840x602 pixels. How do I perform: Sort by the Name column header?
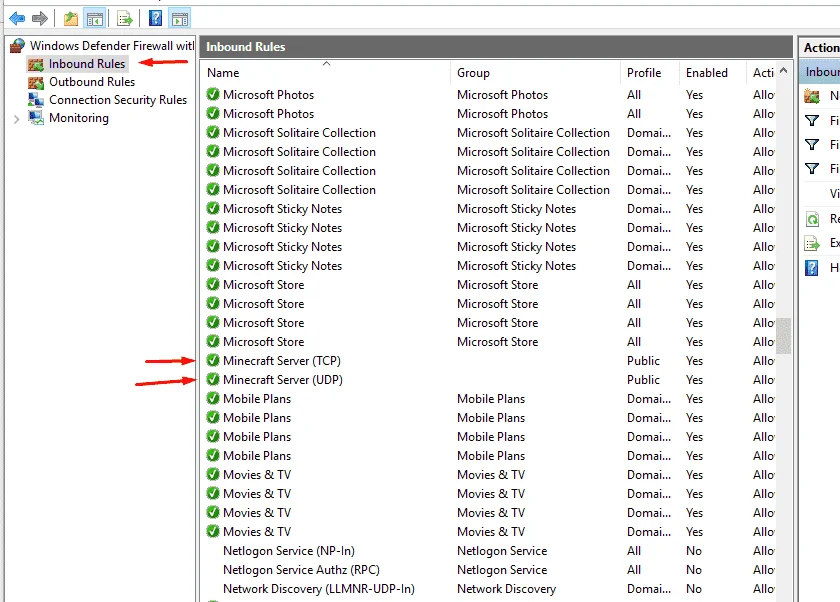tap(223, 73)
